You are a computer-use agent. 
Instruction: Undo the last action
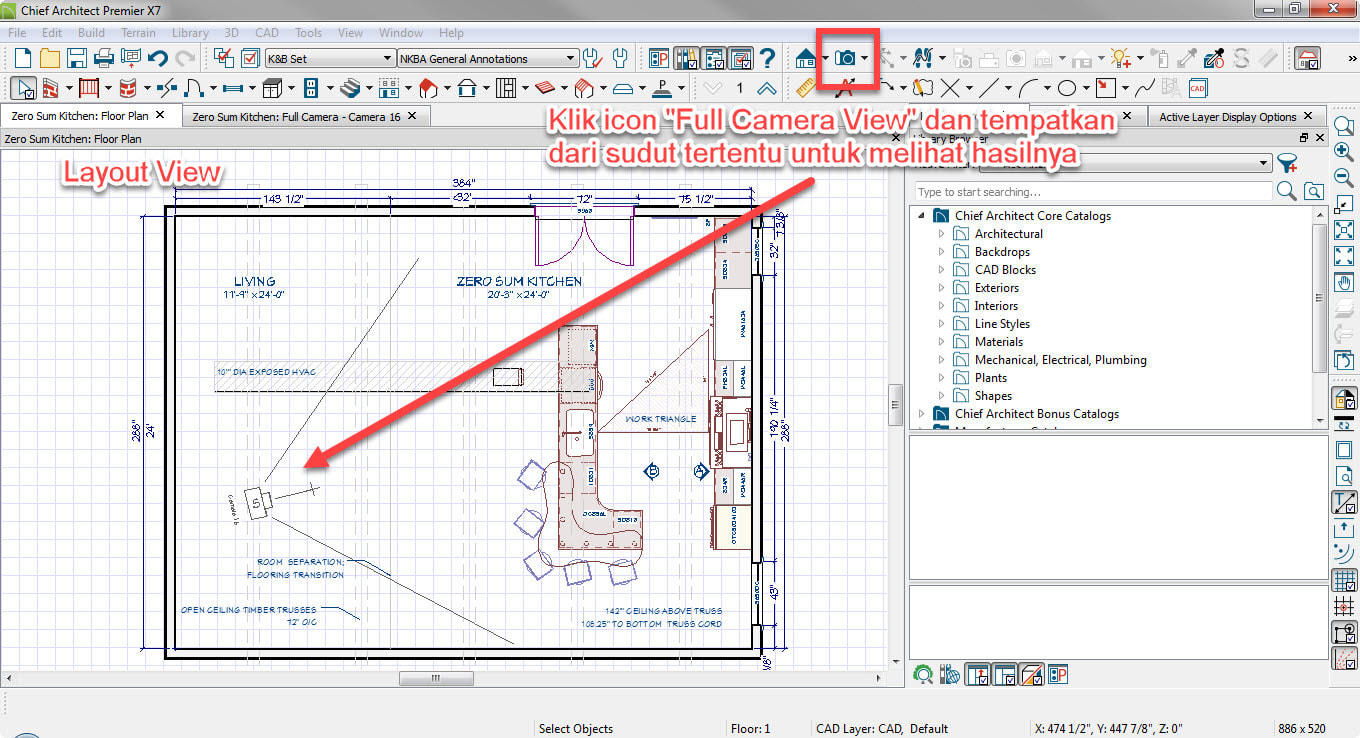[157, 58]
